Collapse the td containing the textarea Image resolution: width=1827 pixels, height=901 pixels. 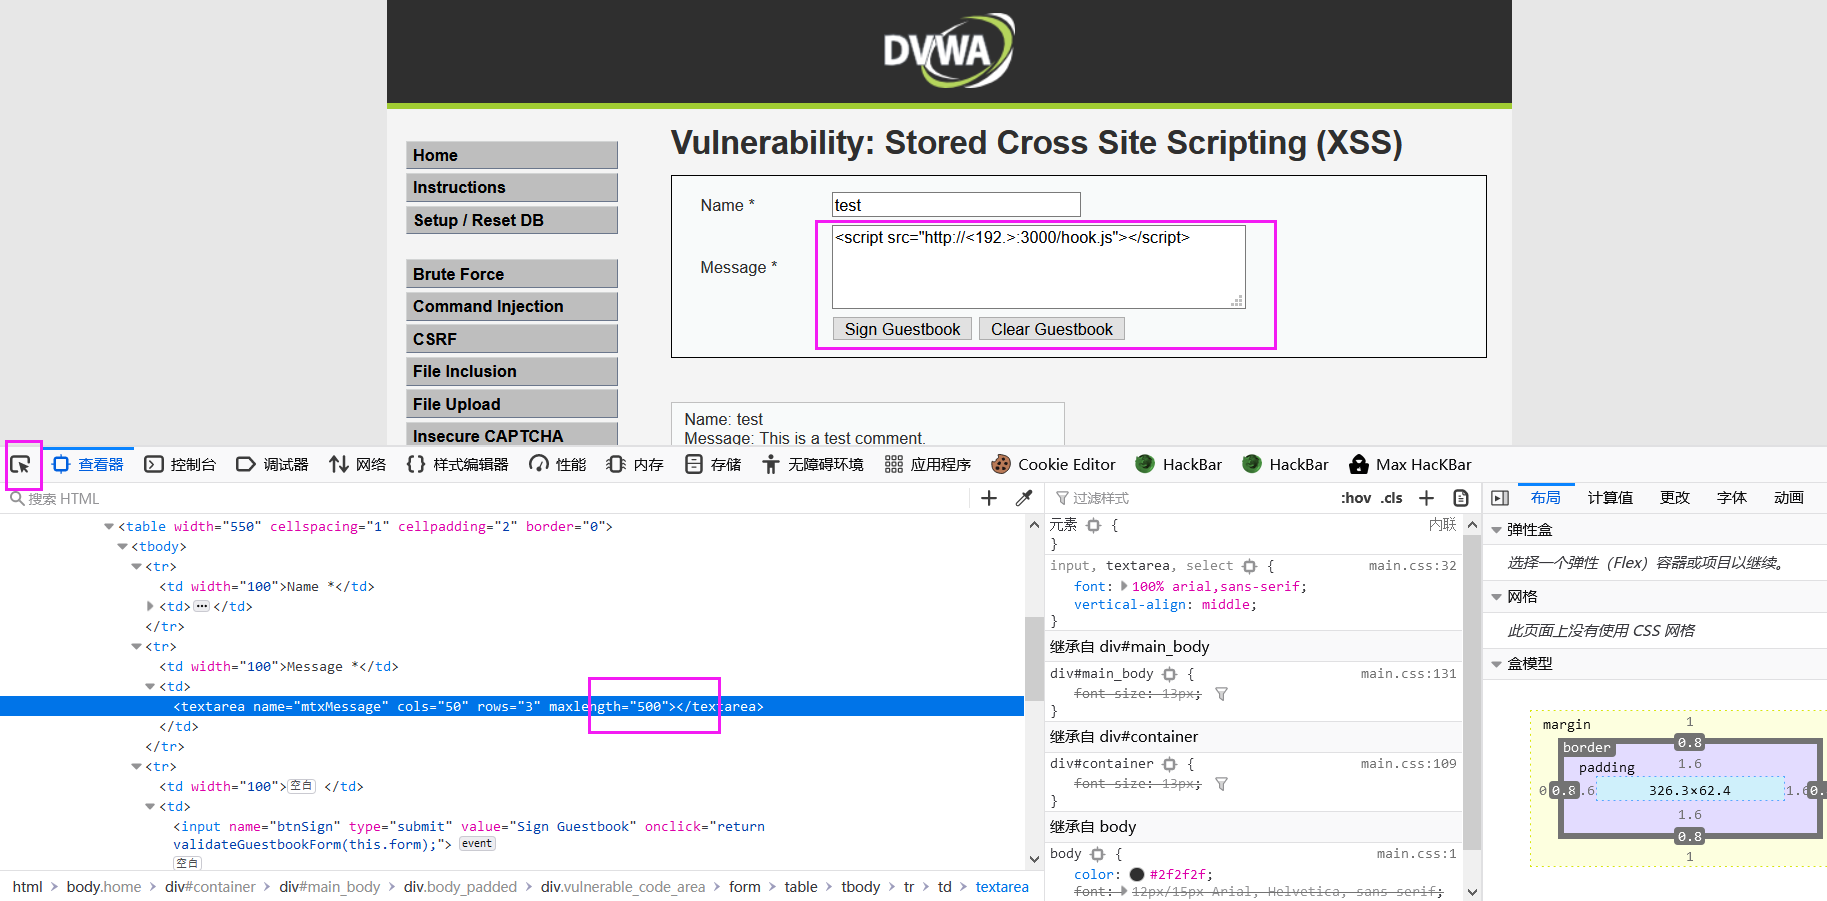(x=151, y=686)
